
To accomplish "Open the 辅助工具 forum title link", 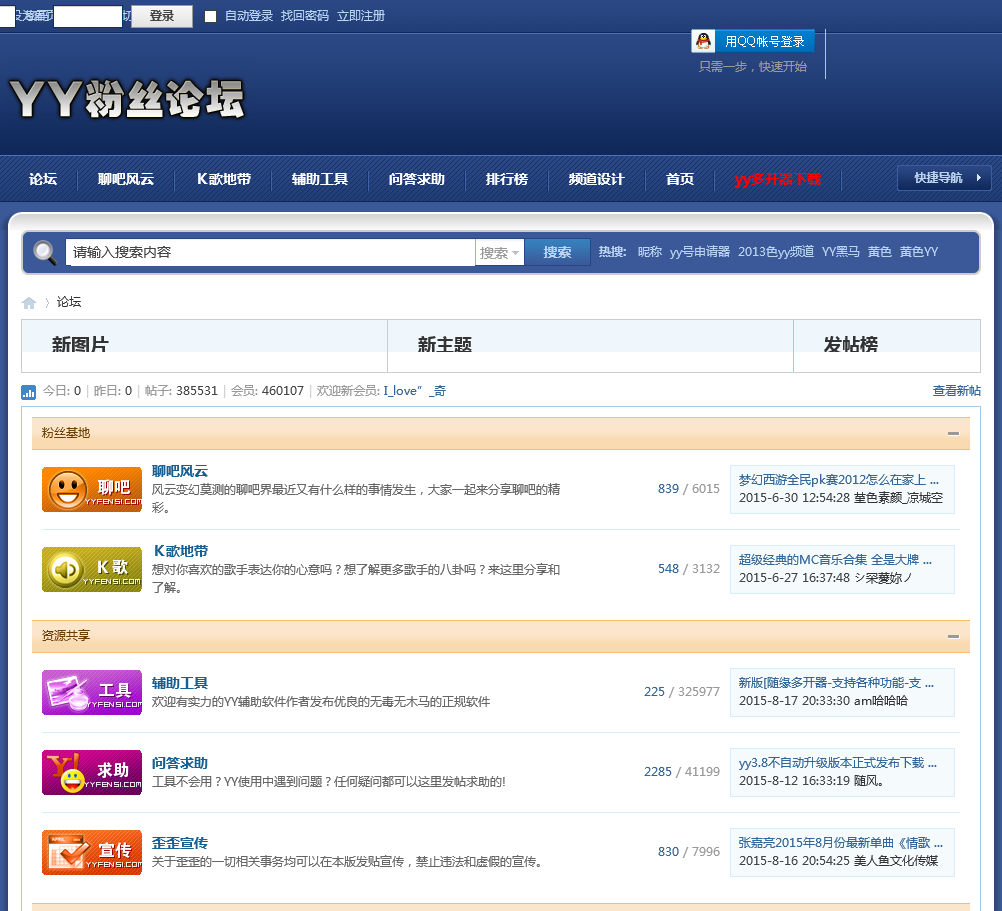I will coord(180,683).
